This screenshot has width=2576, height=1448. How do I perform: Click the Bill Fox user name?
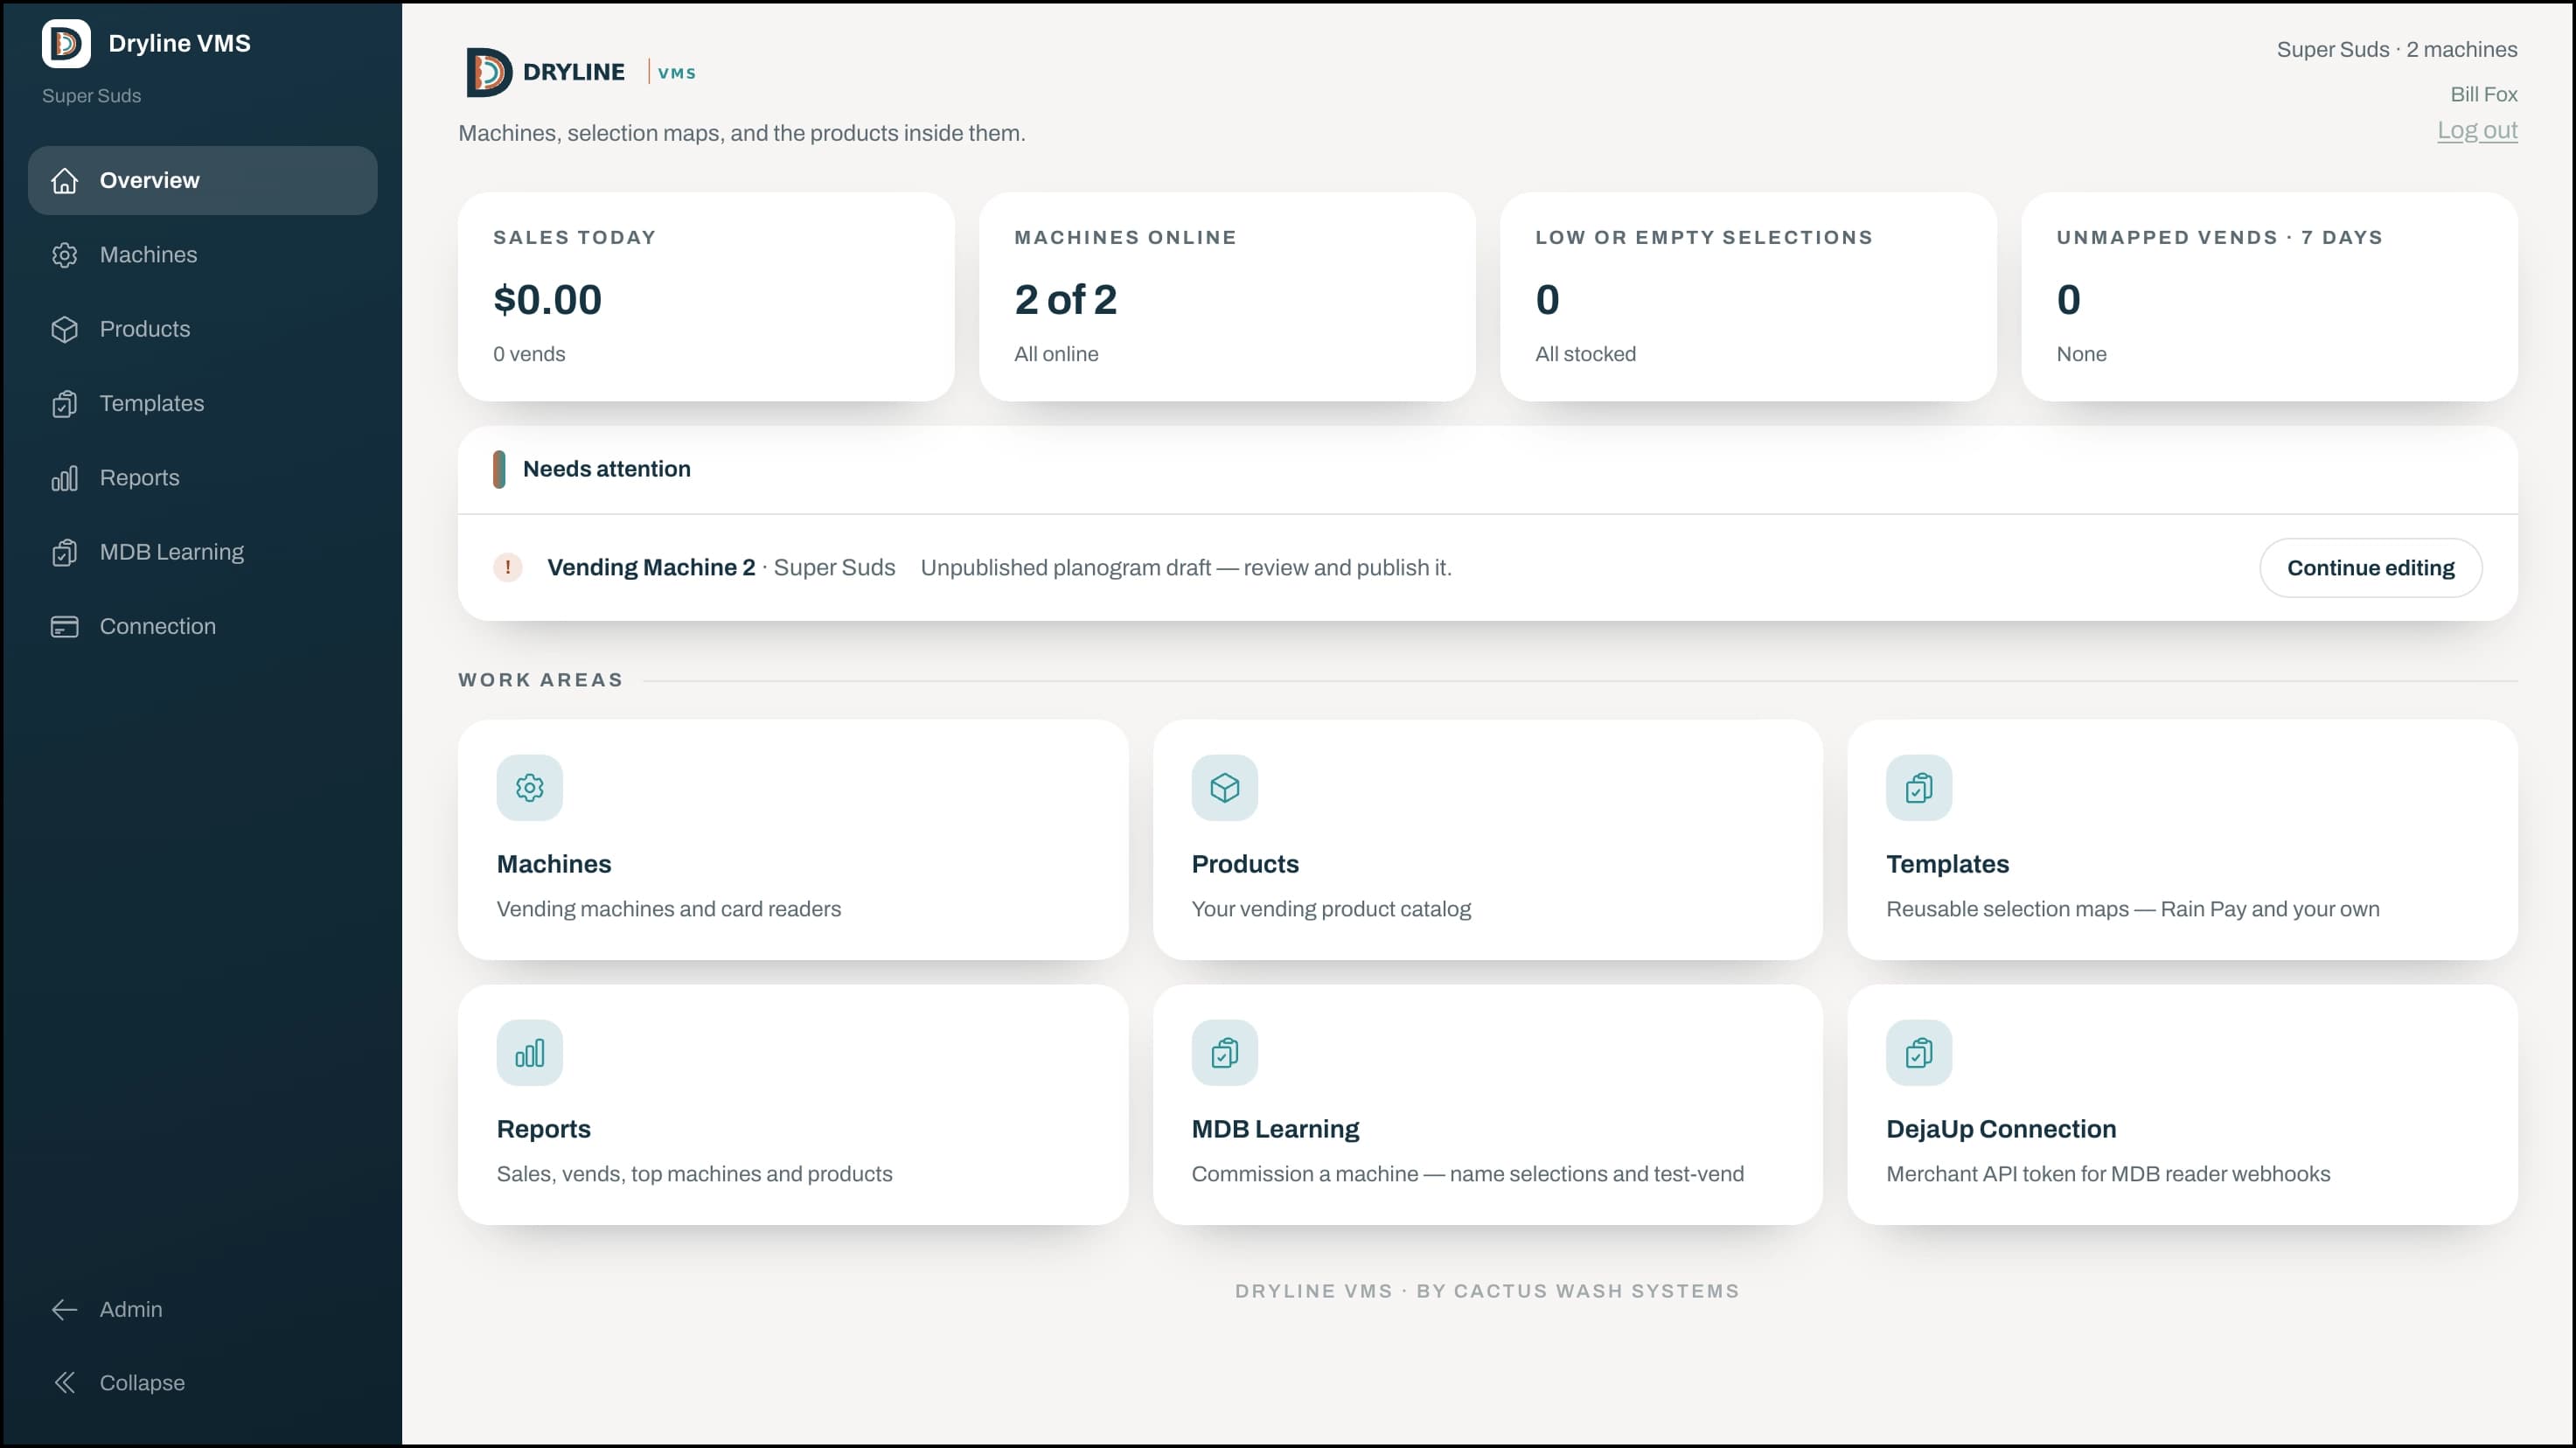pos(2484,94)
